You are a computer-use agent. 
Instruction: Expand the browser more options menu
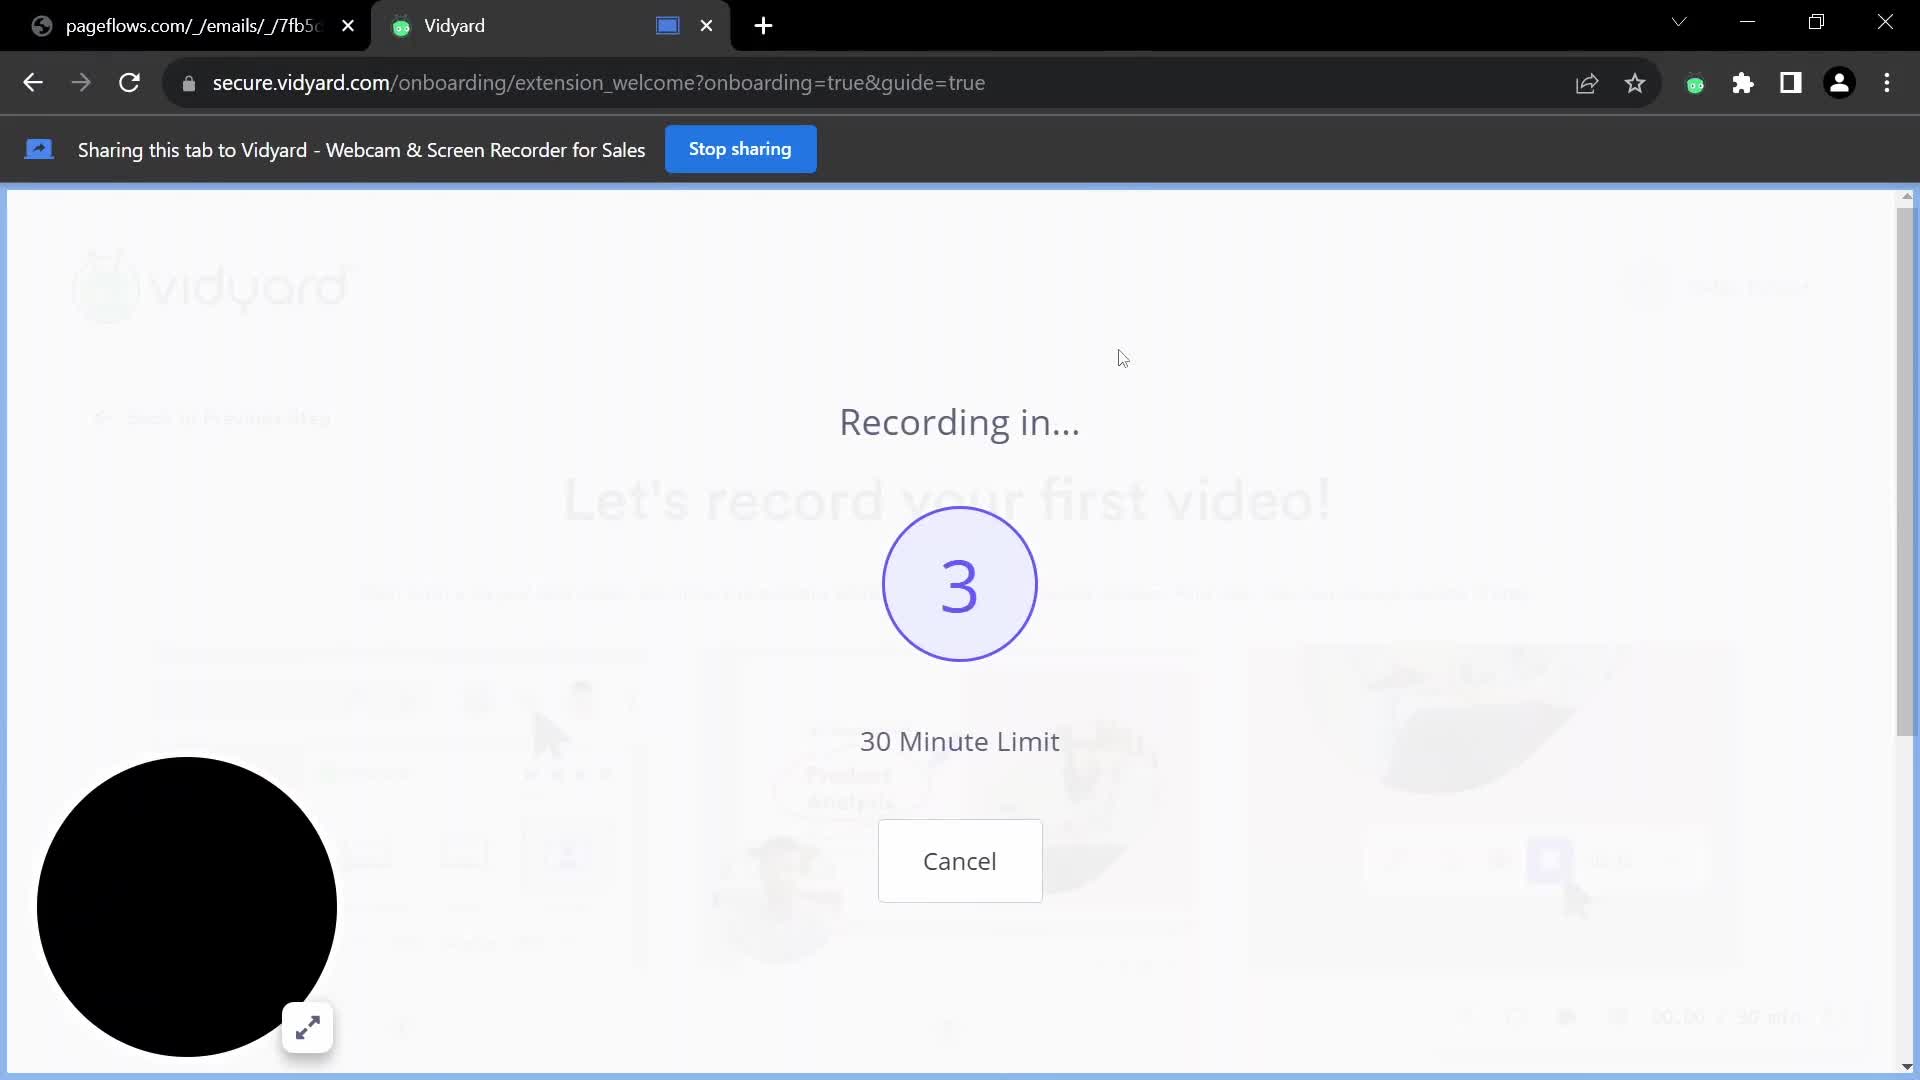point(1886,82)
